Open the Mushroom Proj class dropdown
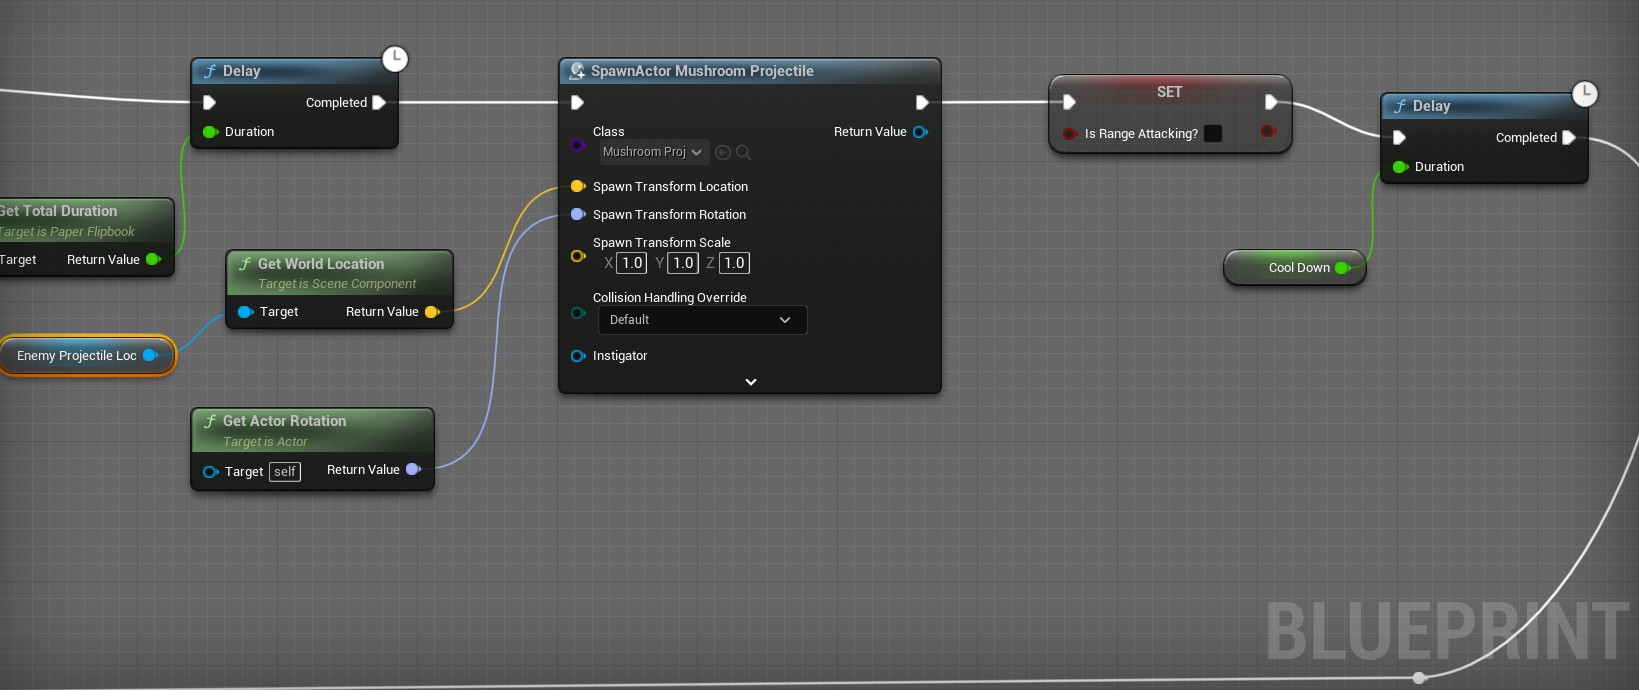The height and width of the screenshot is (690, 1639). coord(654,152)
